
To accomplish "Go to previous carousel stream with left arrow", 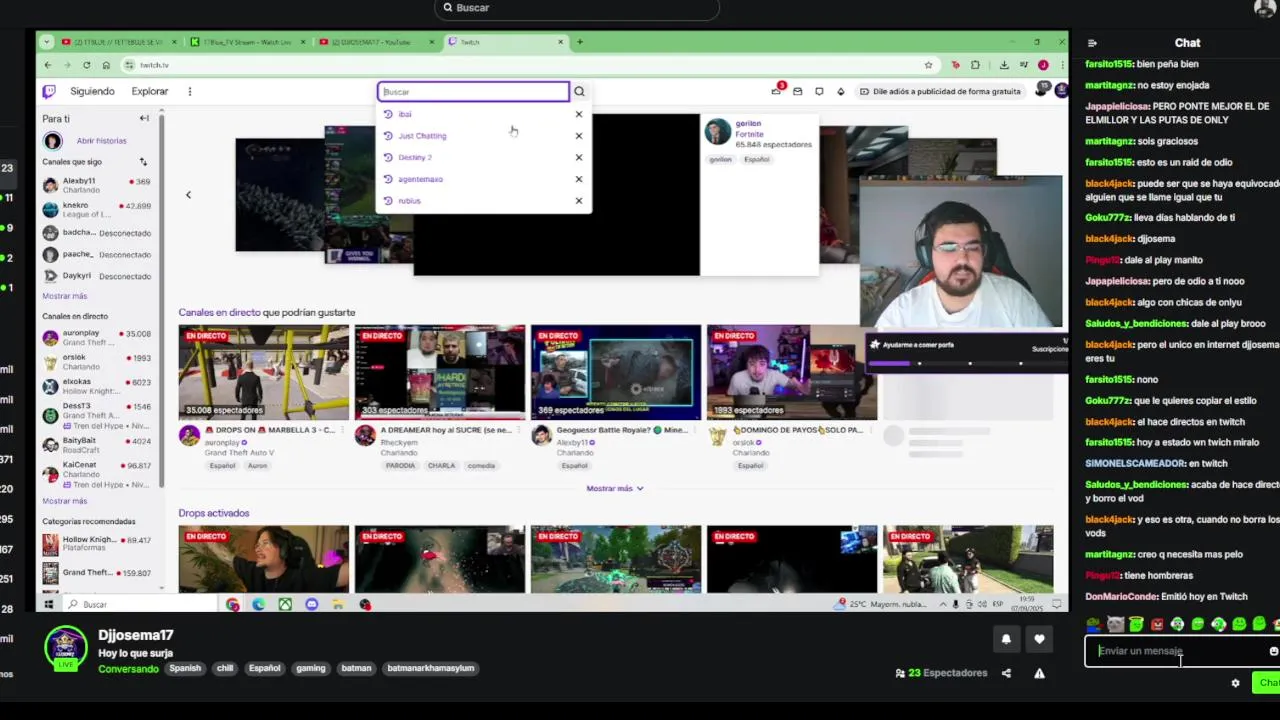I will point(188,195).
